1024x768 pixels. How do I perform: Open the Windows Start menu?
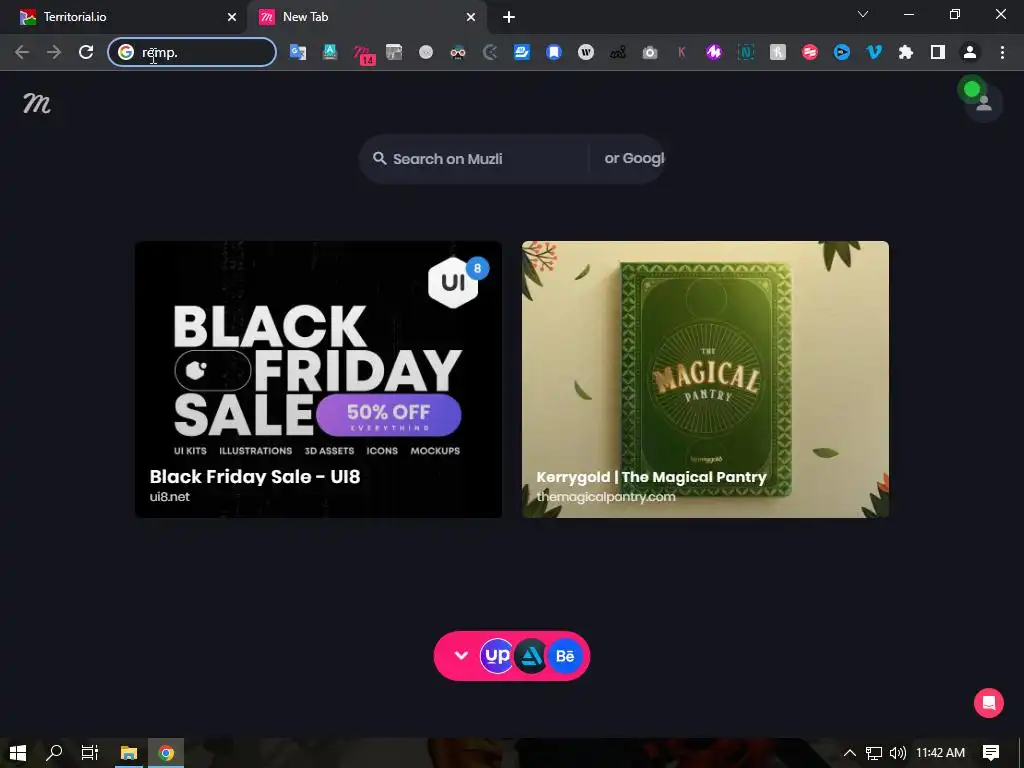coord(18,753)
